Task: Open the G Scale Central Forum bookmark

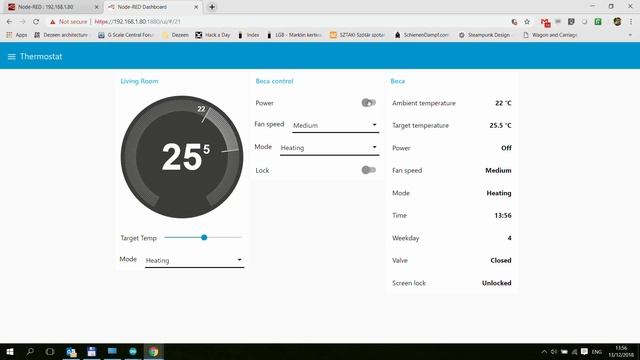Action: (126, 35)
